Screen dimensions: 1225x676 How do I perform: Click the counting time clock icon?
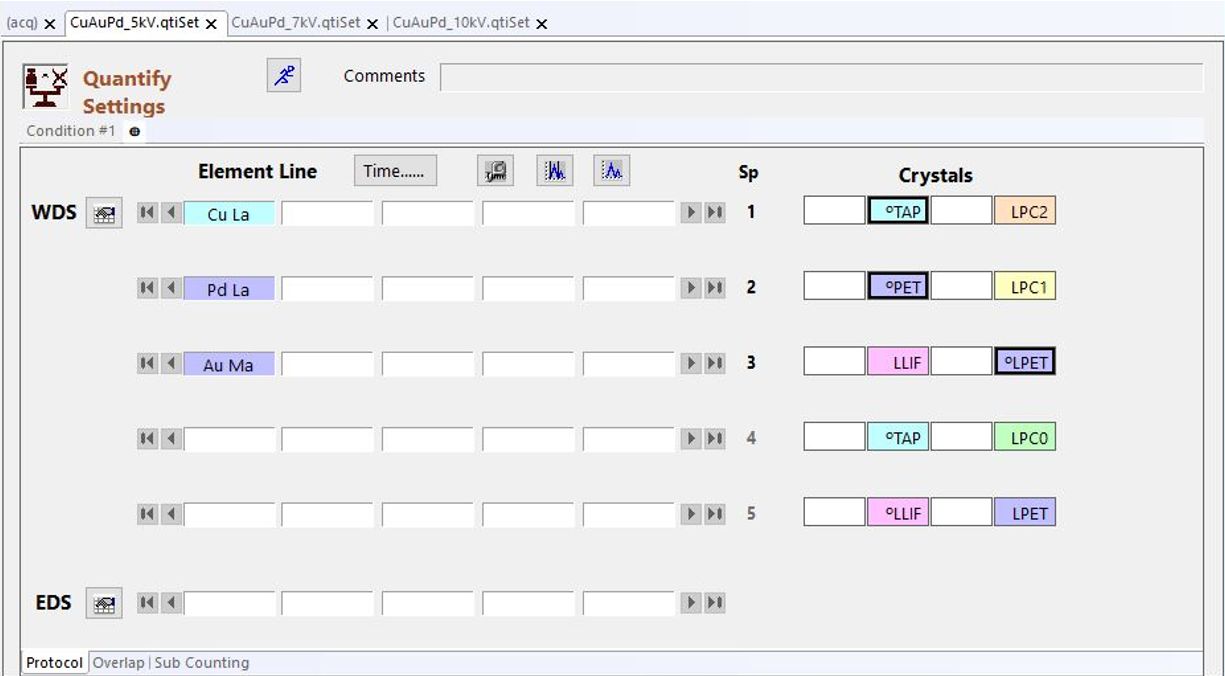click(x=496, y=171)
